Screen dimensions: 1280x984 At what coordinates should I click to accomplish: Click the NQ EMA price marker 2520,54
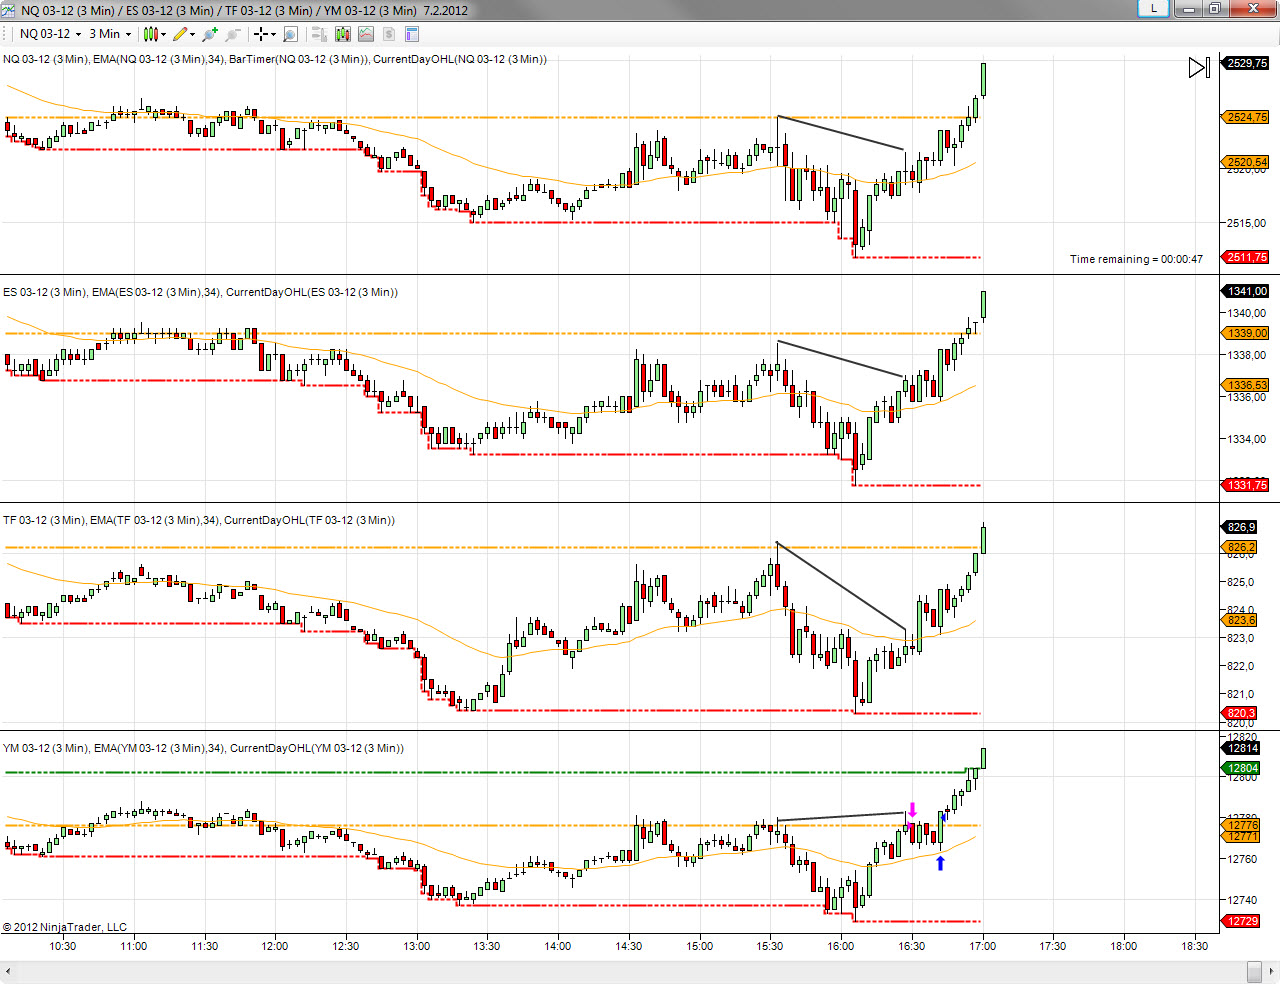pyautogui.click(x=1245, y=162)
